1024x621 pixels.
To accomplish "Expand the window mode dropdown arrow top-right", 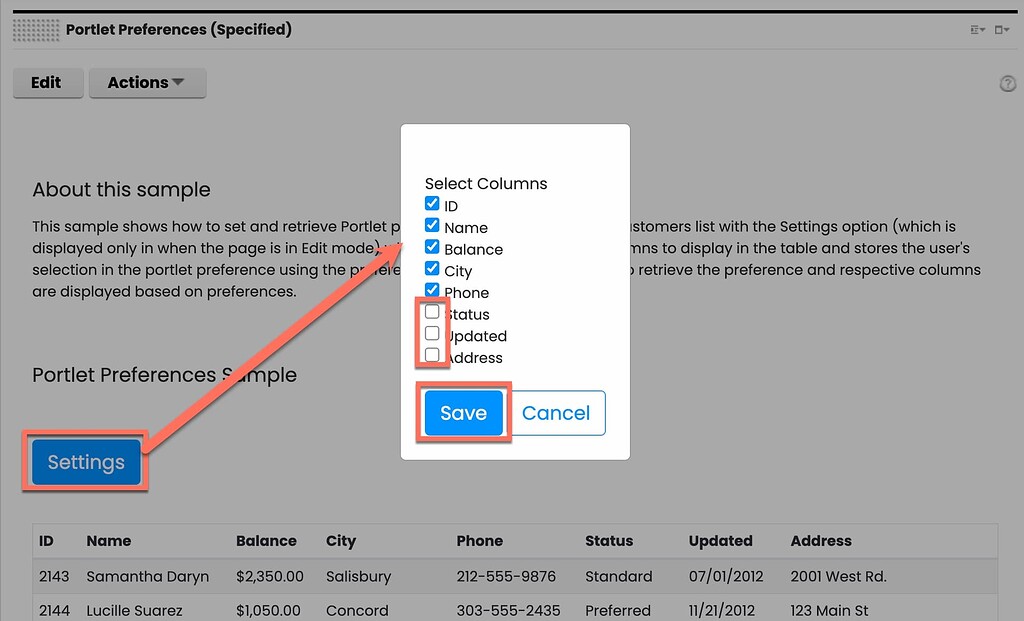I will click(1009, 30).
